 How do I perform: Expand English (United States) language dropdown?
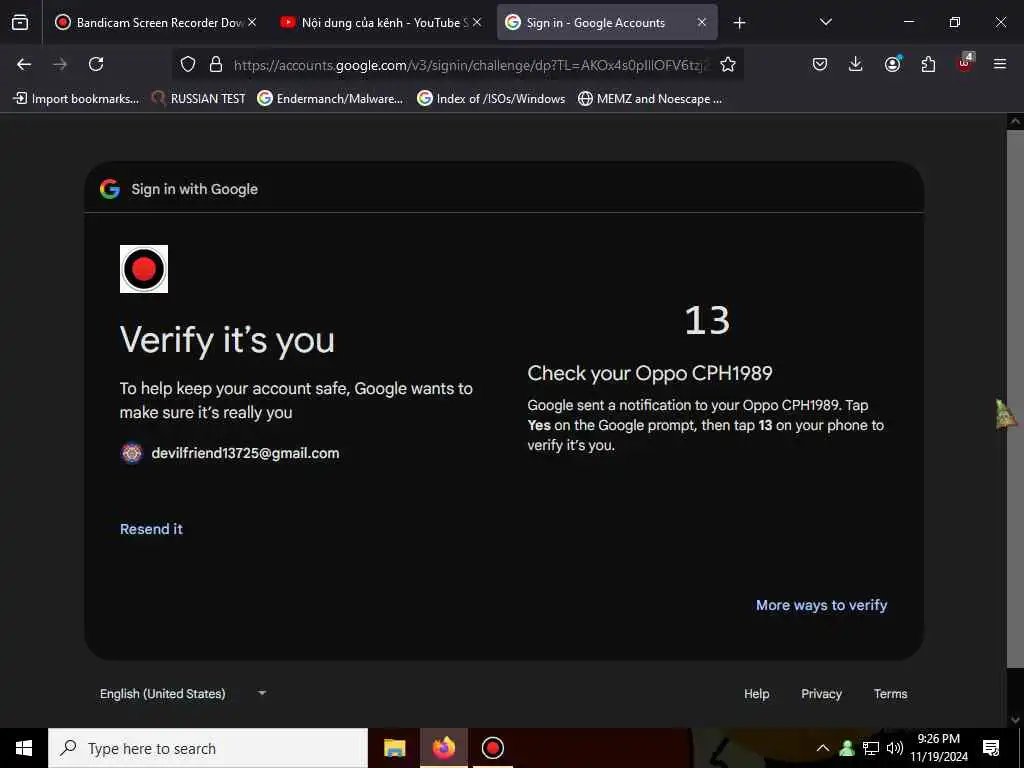click(183, 694)
